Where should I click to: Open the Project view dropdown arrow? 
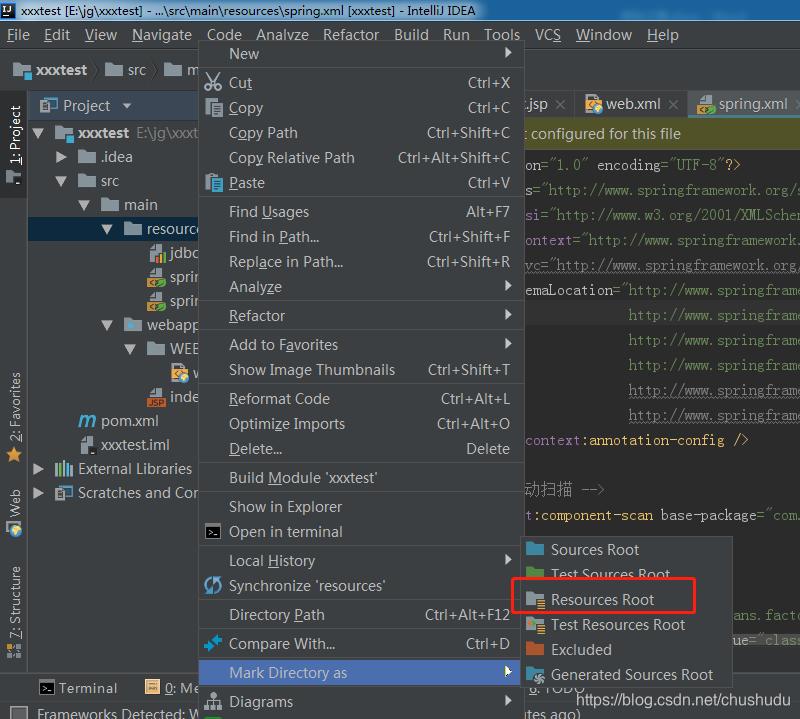tap(127, 106)
